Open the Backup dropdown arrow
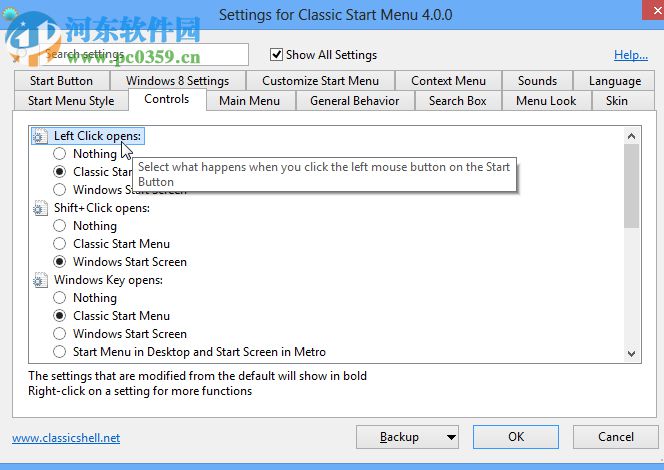Image resolution: width=664 pixels, height=470 pixels. [451, 437]
